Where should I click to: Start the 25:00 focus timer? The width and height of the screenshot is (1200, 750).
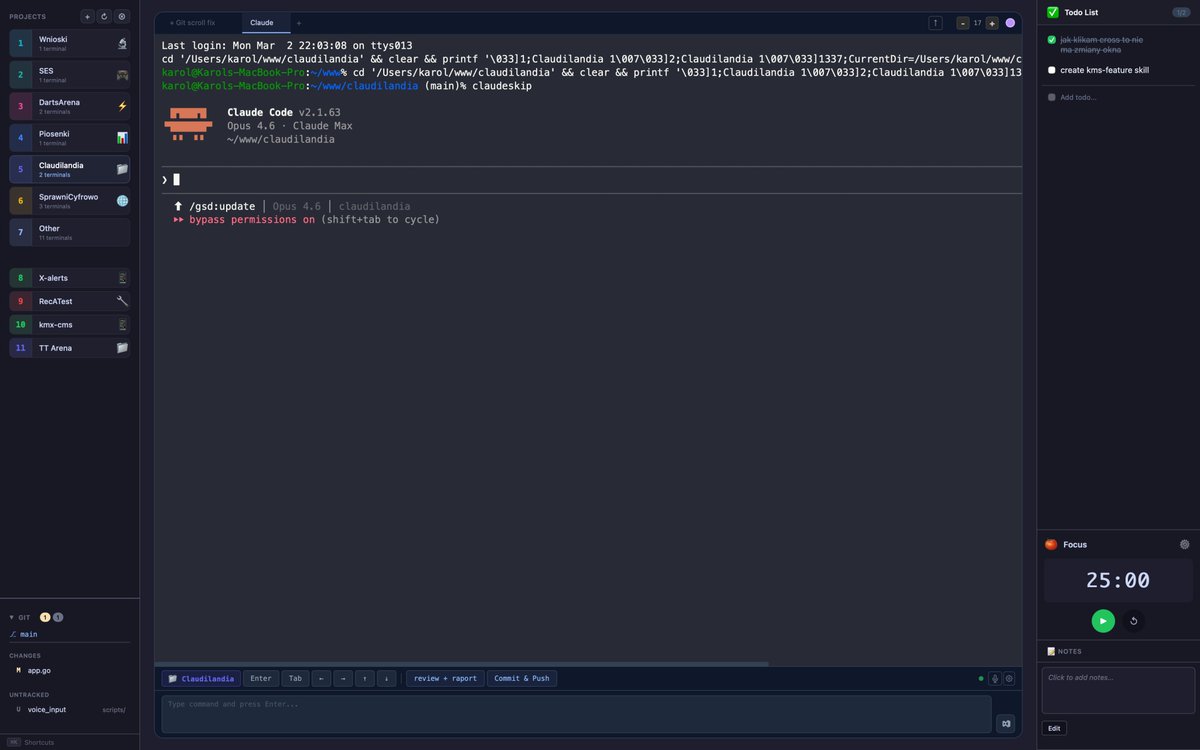[x=1103, y=621]
